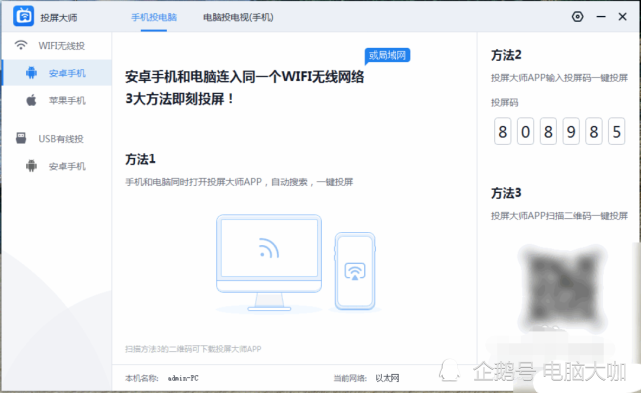Click the Apple logo icon
The height and width of the screenshot is (393, 641).
tap(31, 100)
